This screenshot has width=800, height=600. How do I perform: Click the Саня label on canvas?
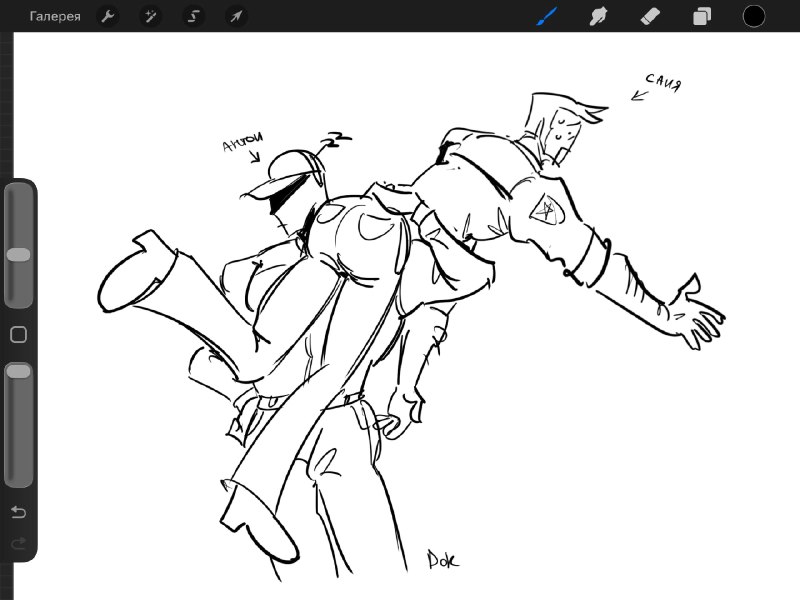(663, 83)
